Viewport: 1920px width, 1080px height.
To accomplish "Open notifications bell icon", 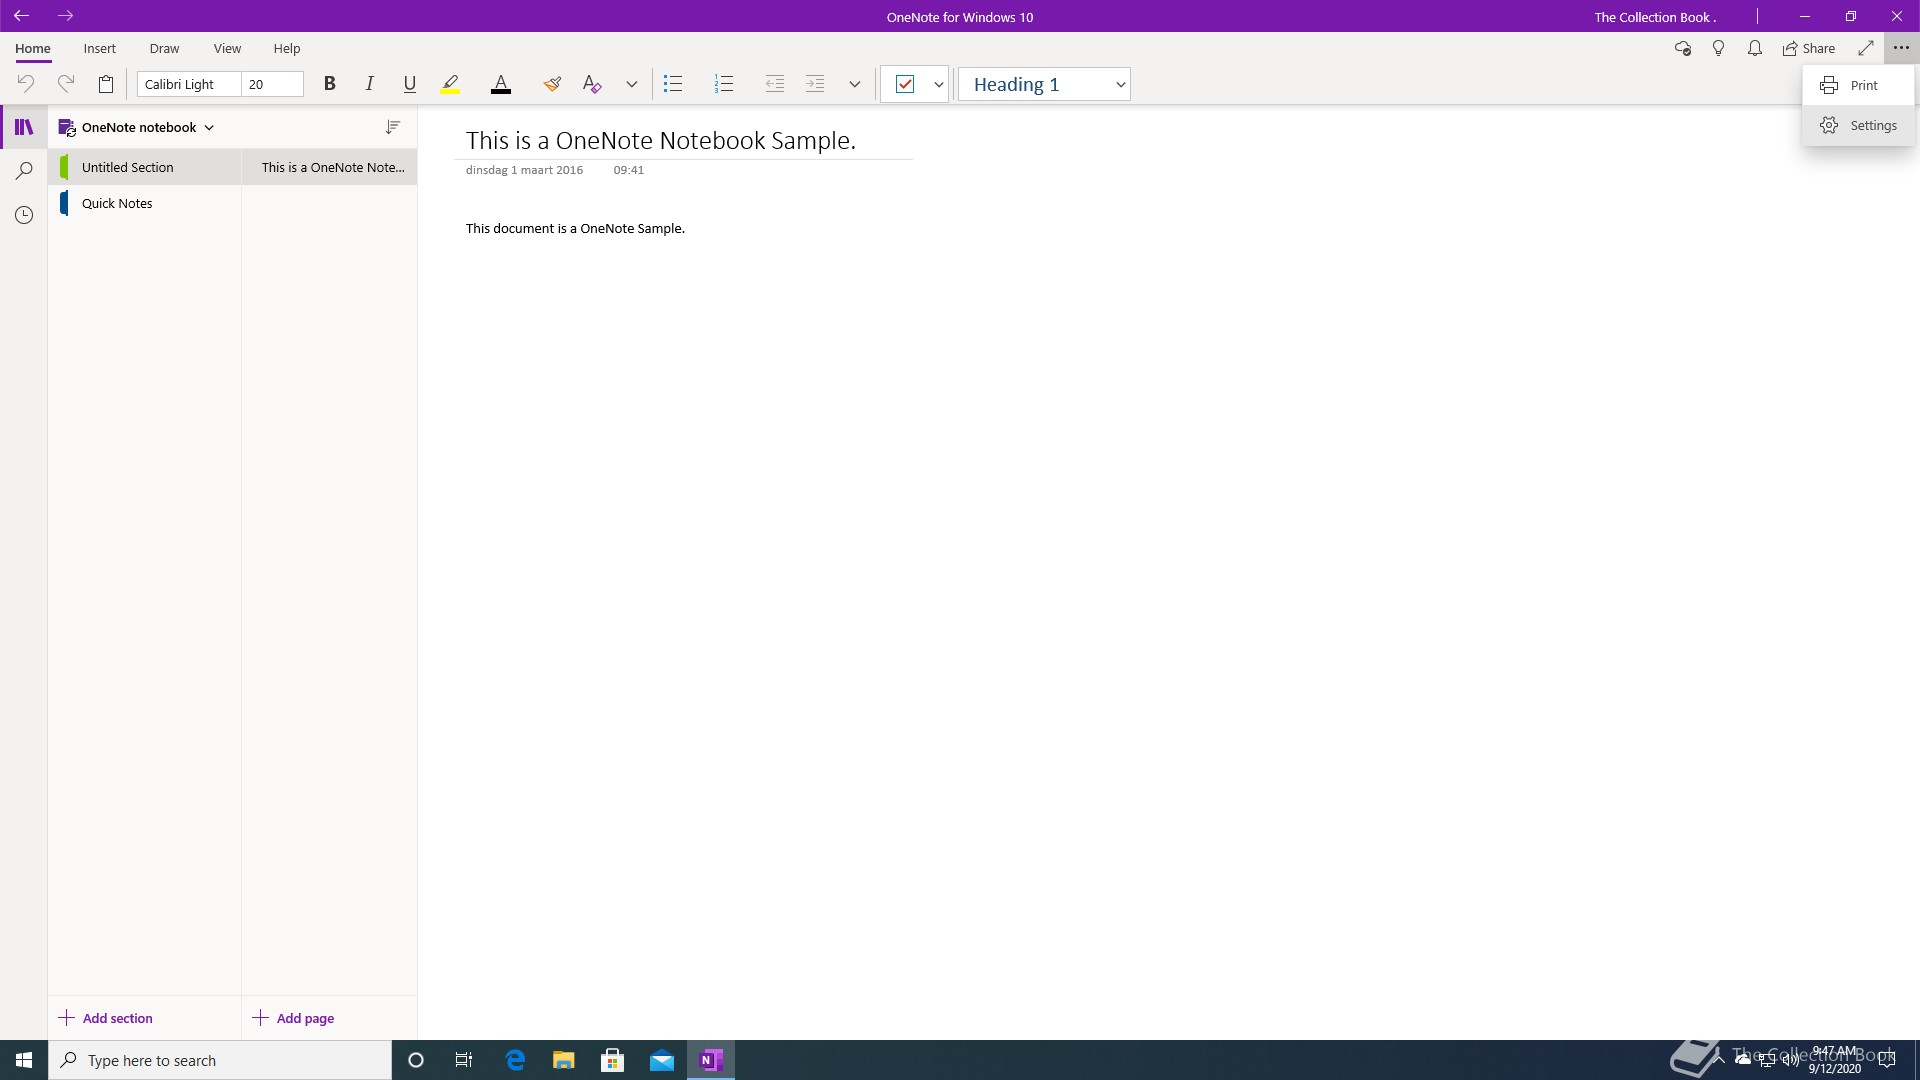I will (x=1755, y=48).
